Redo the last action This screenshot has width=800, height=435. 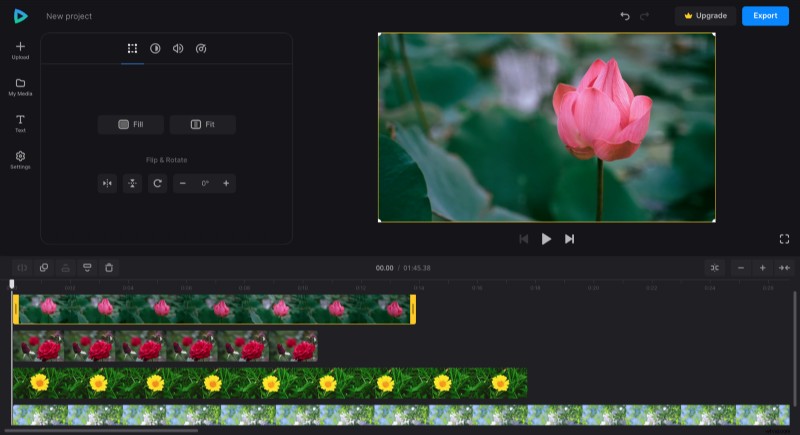(644, 16)
